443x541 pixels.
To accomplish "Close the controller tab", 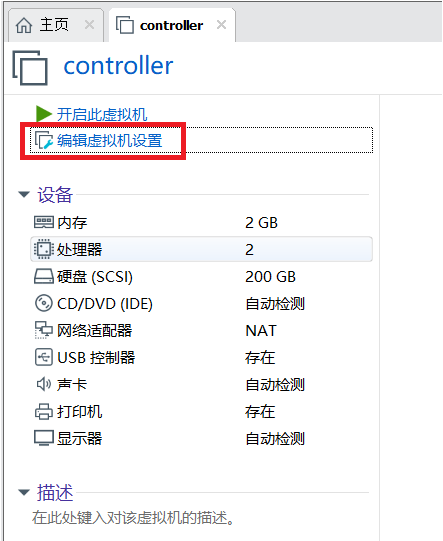I will coord(222,24).
